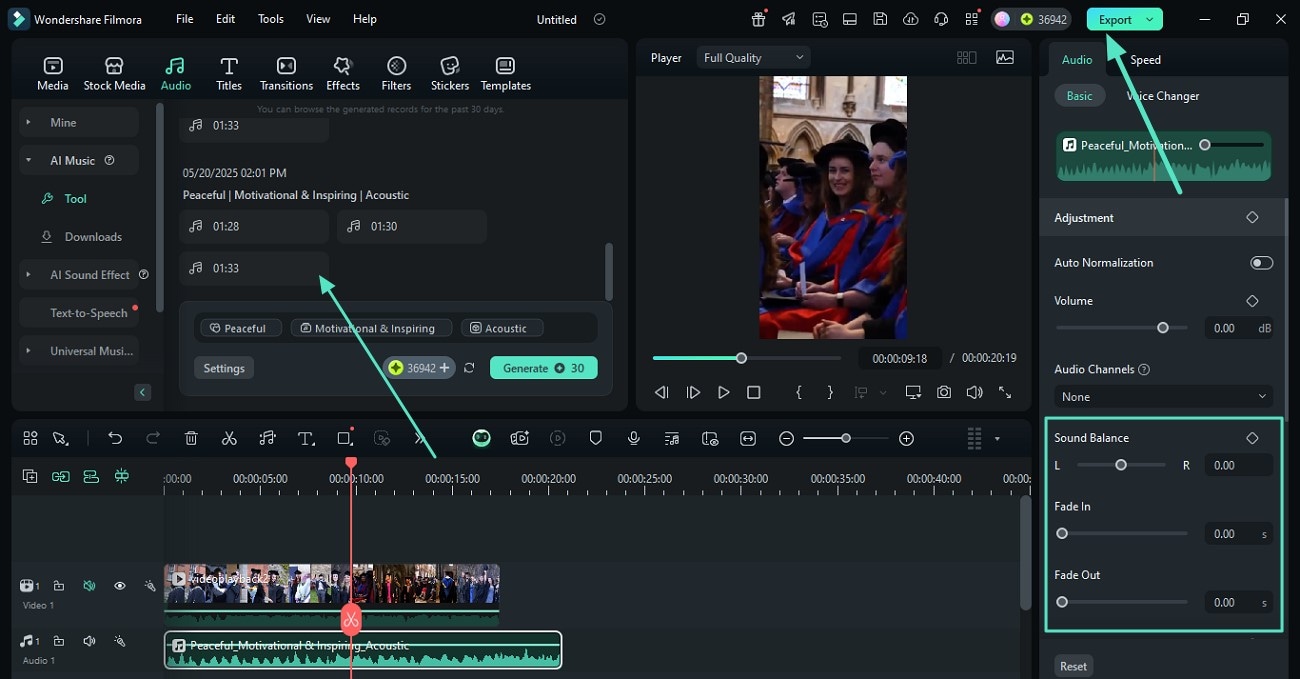Mute the Audio 1 track

(89, 641)
